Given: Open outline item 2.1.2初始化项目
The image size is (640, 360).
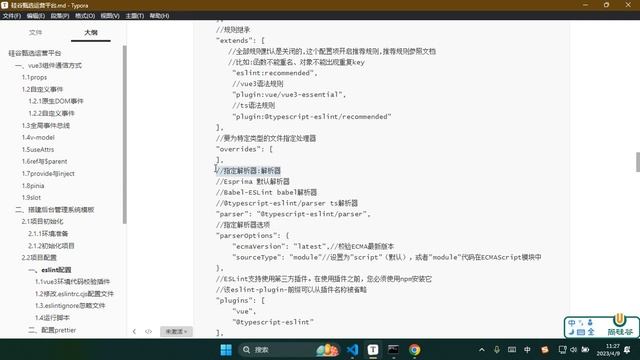Looking at the screenshot, I should (51, 246).
